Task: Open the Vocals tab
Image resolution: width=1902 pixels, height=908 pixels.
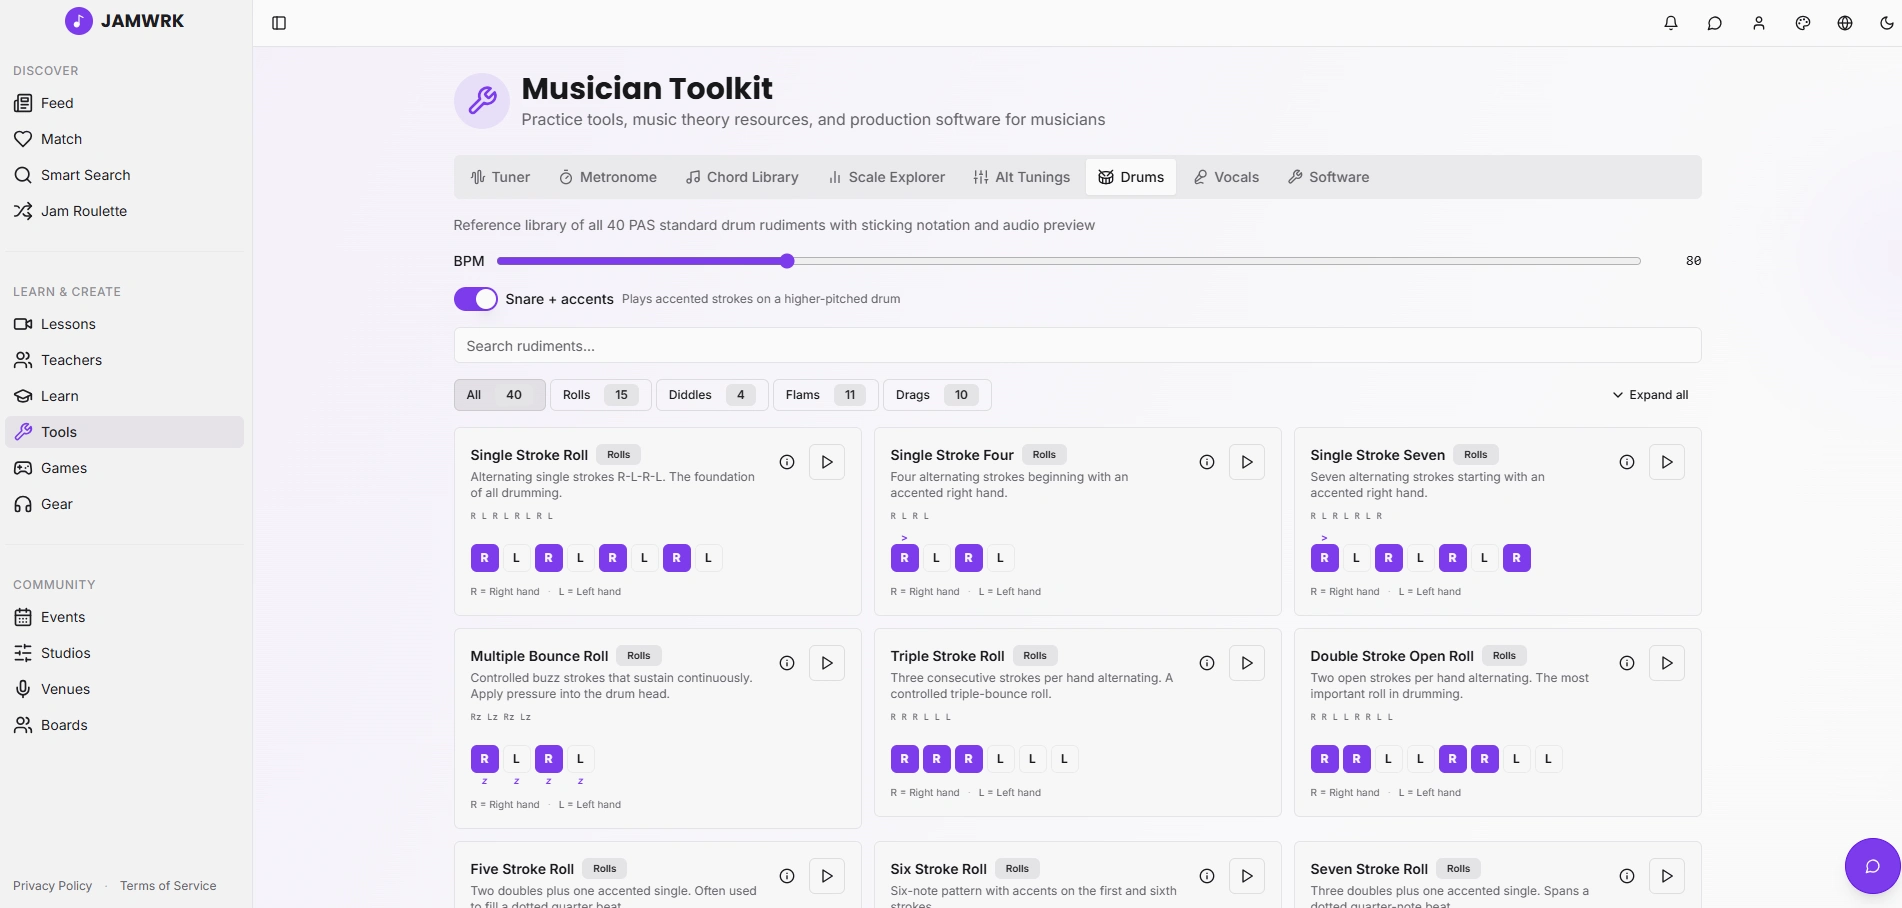Action: pos(1227,177)
